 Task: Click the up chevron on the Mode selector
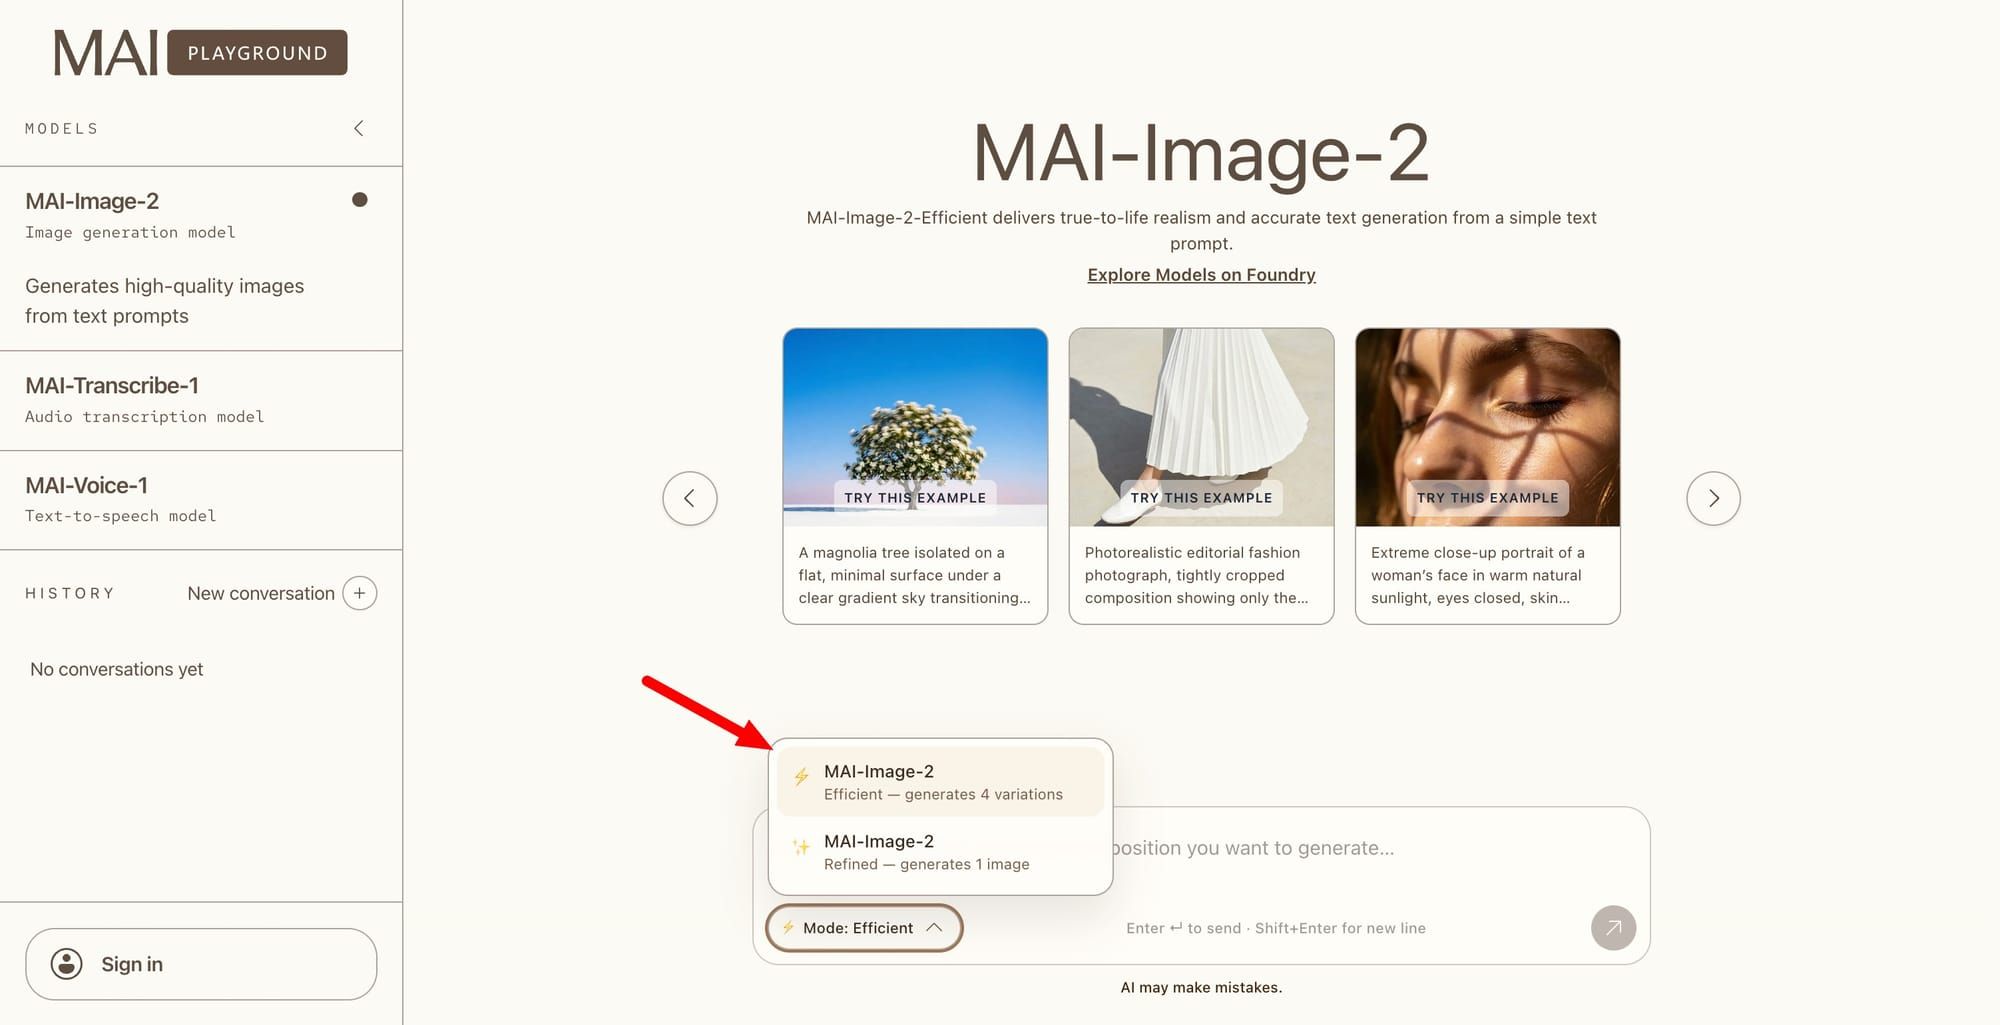(934, 928)
